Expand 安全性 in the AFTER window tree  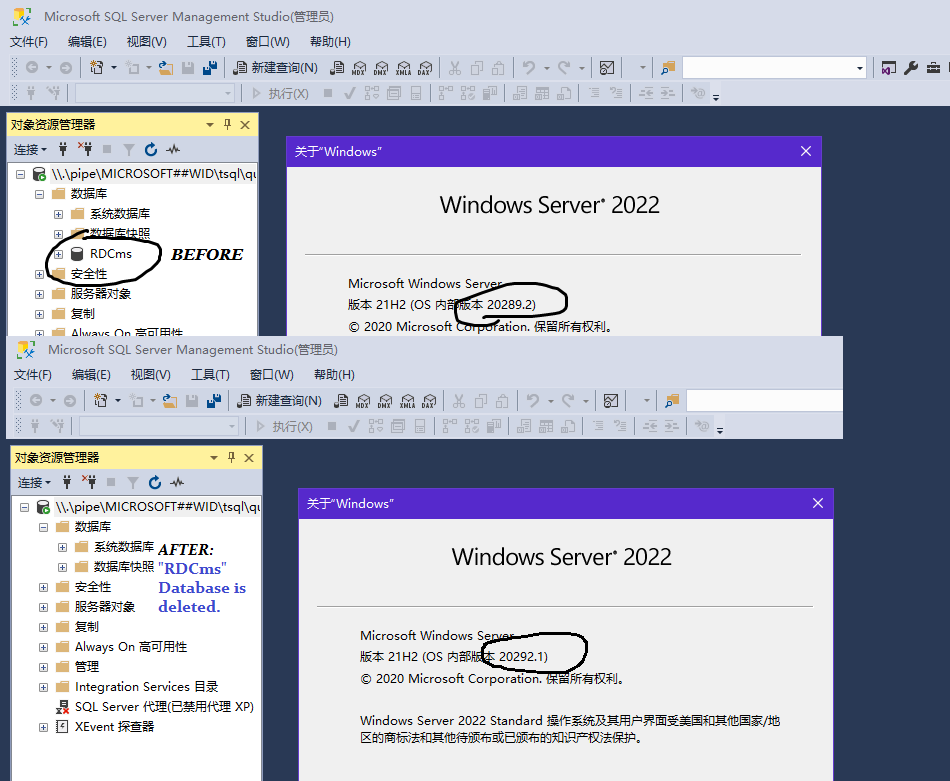(44, 587)
